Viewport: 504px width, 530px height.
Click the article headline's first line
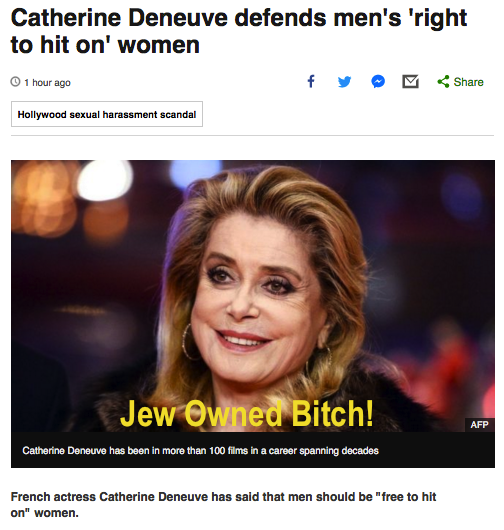(239, 18)
